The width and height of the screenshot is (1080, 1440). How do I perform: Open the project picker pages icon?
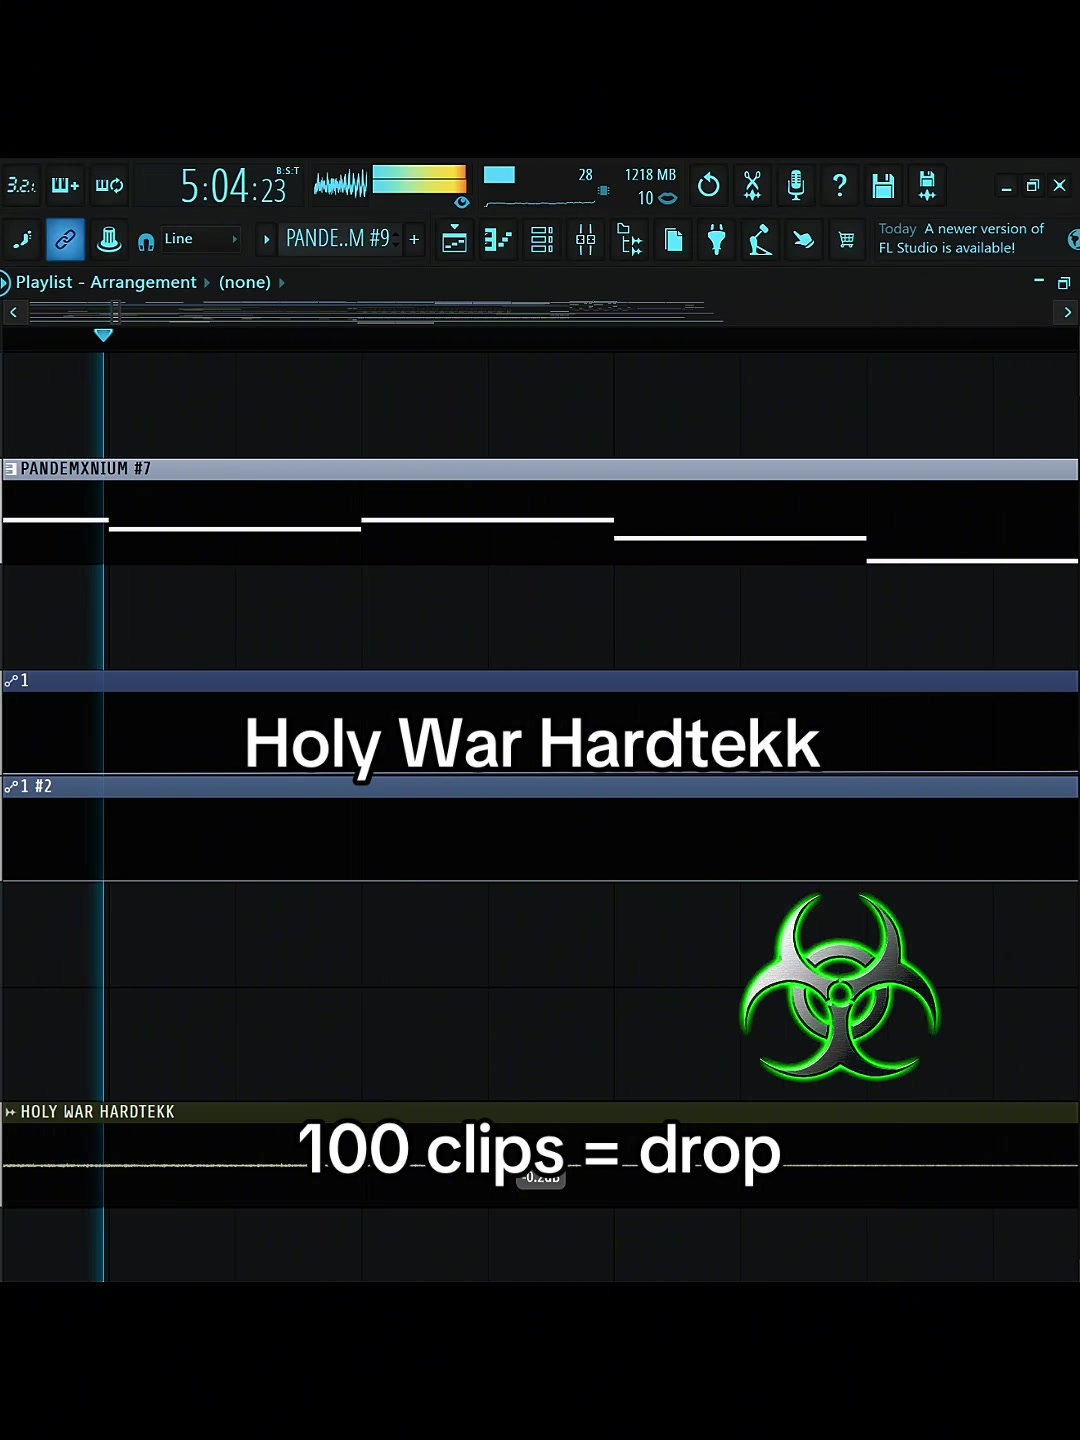click(x=674, y=240)
